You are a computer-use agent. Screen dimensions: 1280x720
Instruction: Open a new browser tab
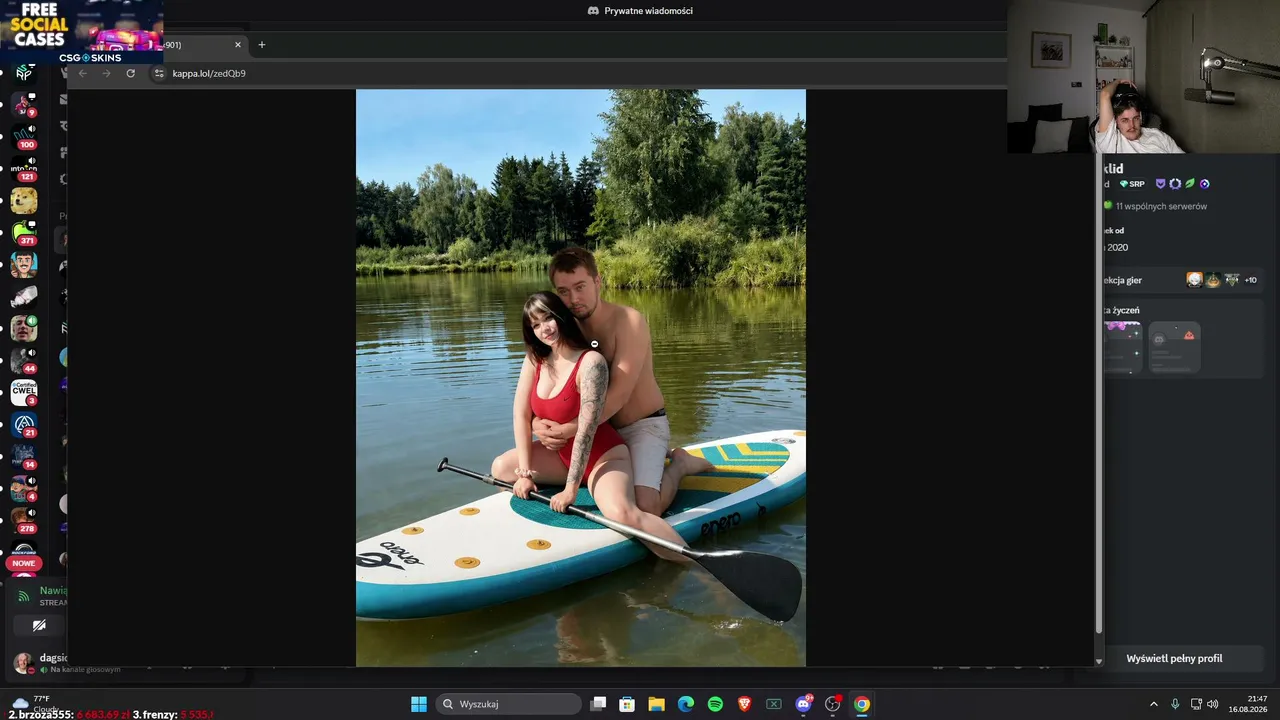(x=262, y=45)
